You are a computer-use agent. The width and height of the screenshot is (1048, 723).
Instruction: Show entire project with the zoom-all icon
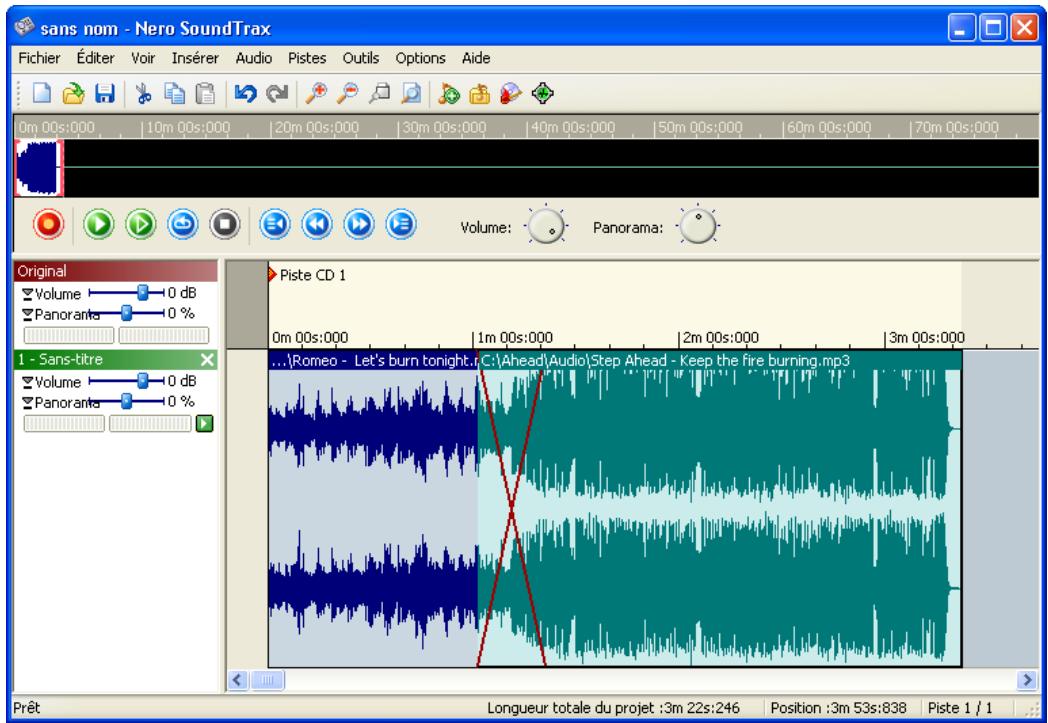pyautogui.click(x=410, y=94)
